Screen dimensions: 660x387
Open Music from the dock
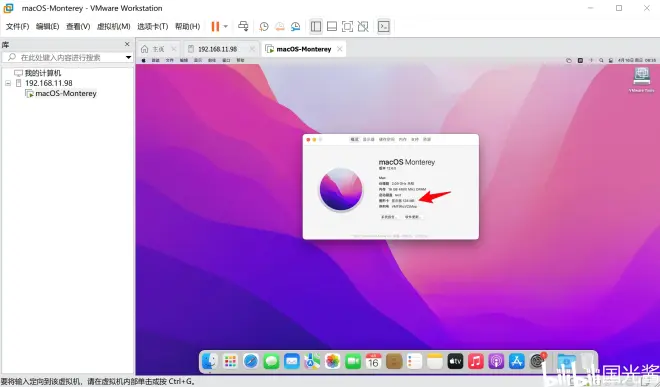tap(476, 361)
